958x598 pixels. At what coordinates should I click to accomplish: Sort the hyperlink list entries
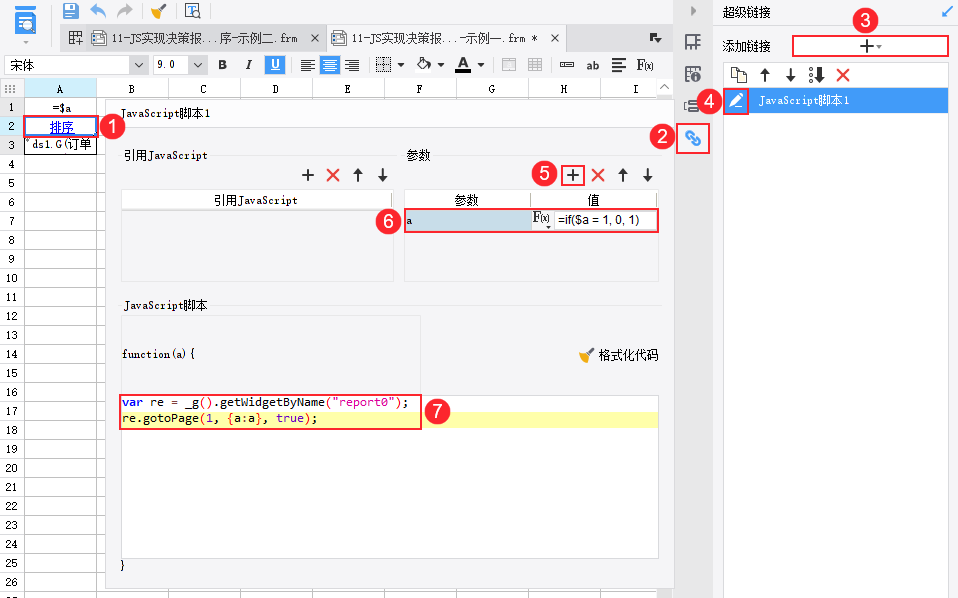click(x=817, y=75)
